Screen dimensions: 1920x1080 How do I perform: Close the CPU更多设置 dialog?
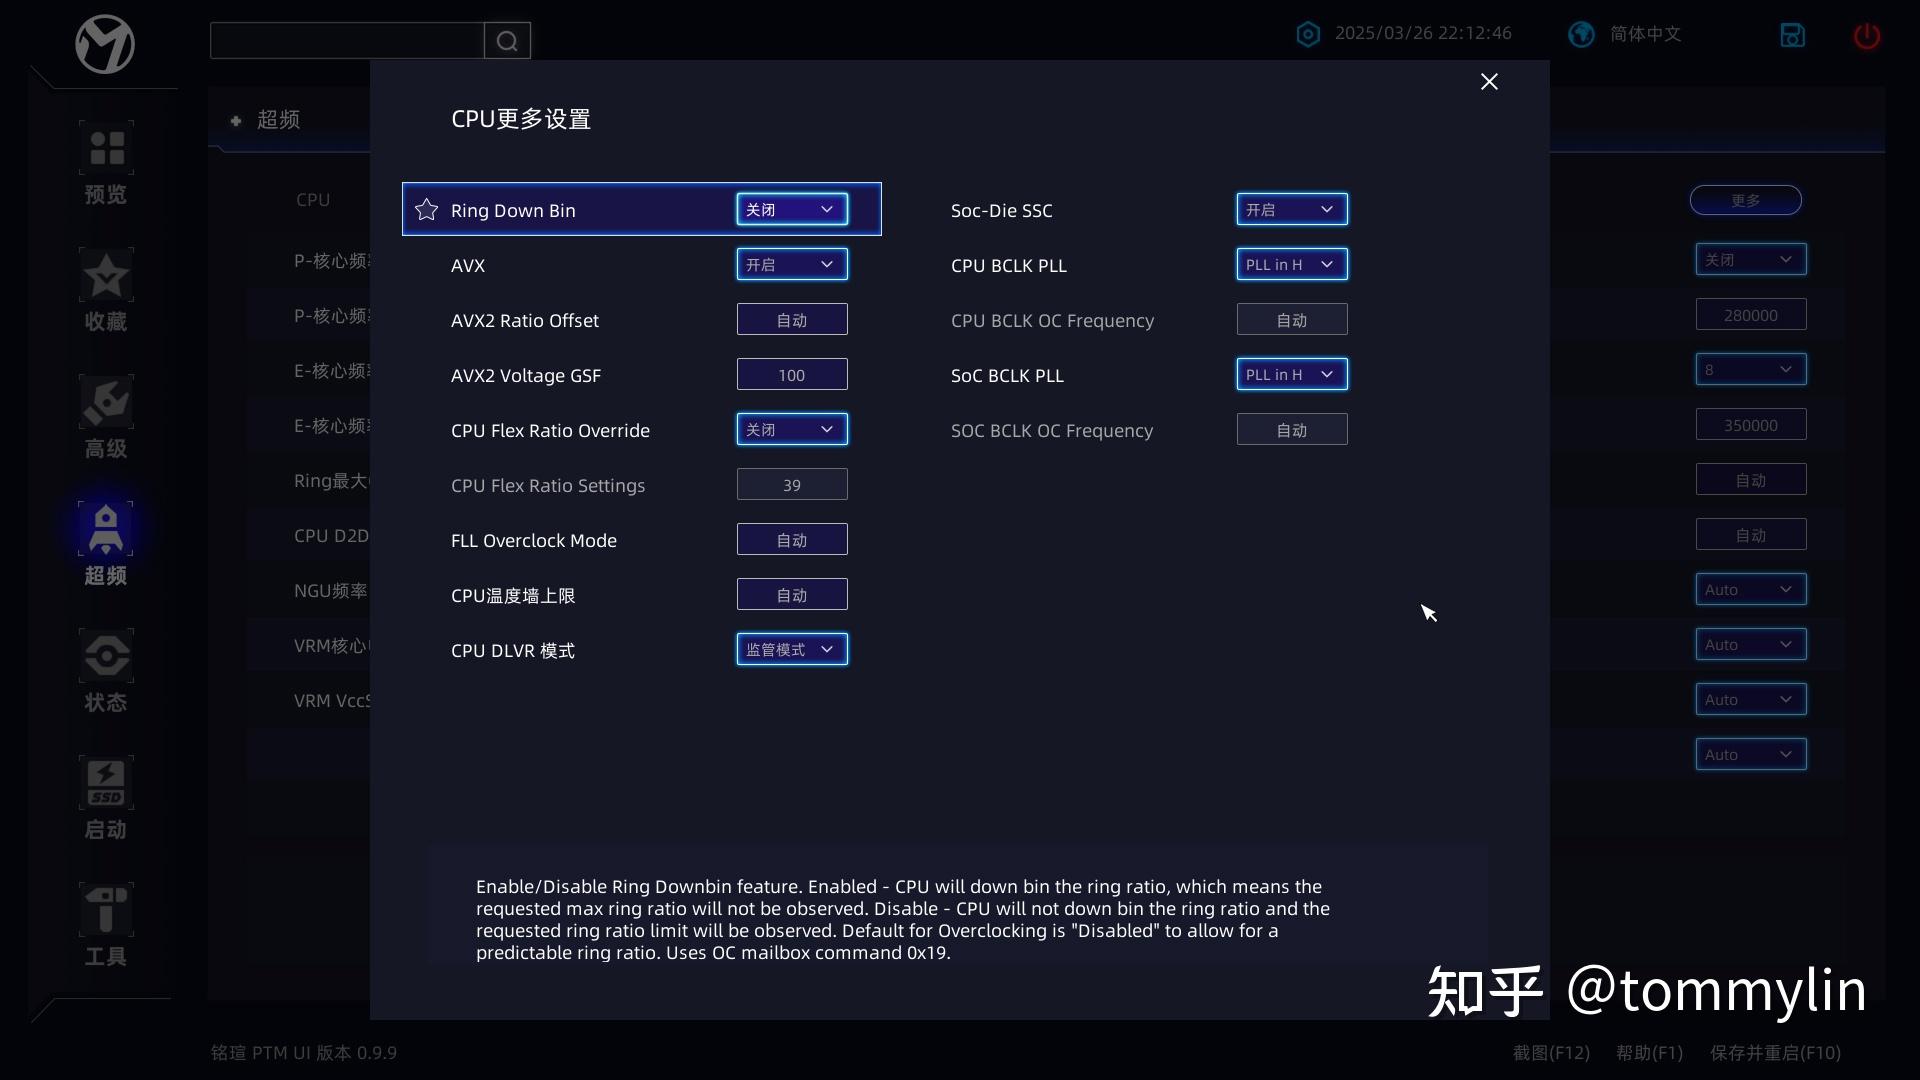[1489, 82]
